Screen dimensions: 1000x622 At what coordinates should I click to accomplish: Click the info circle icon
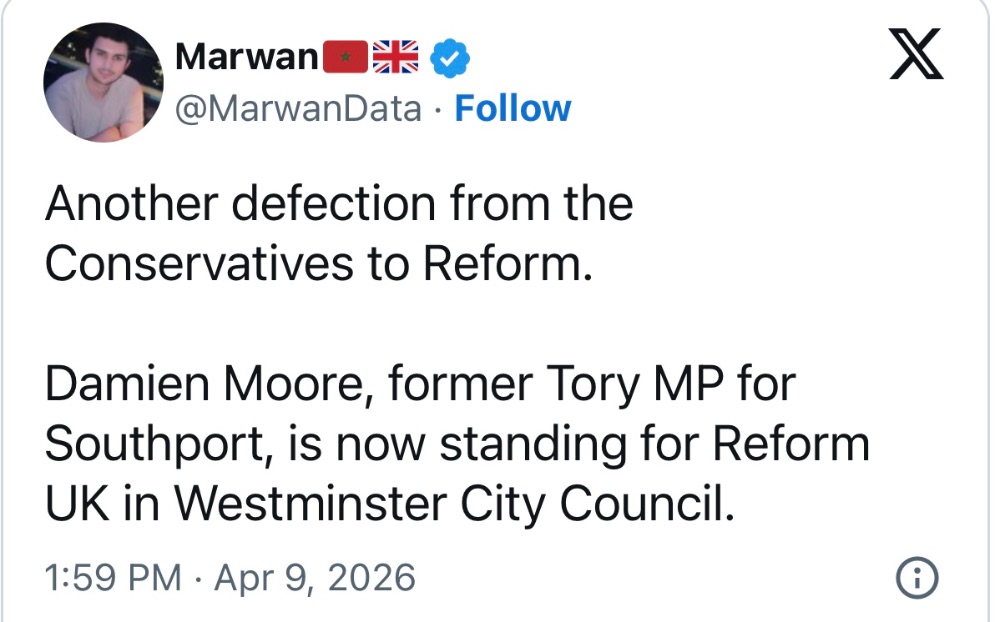pos(917,578)
